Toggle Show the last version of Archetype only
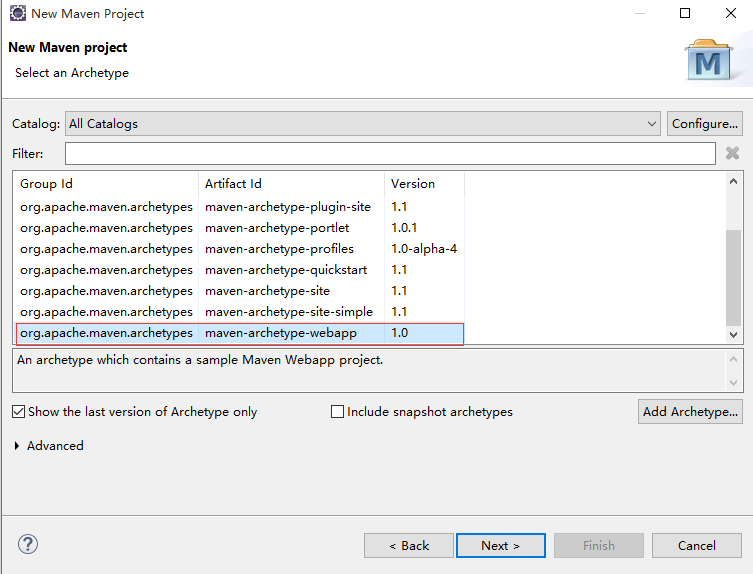This screenshot has height=574, width=753. click(x=19, y=412)
